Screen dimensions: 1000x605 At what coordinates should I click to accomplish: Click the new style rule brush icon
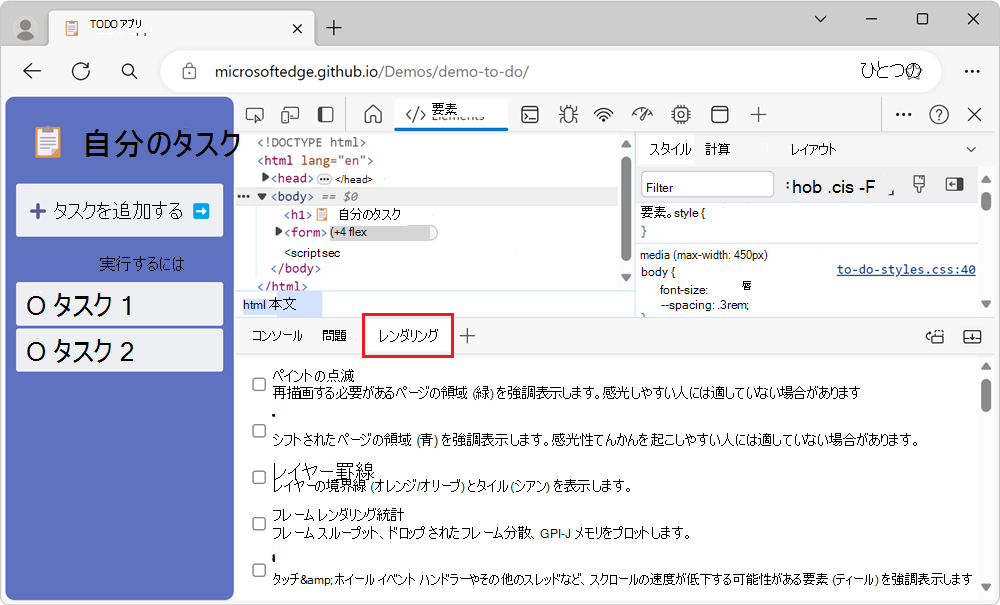pos(918,184)
